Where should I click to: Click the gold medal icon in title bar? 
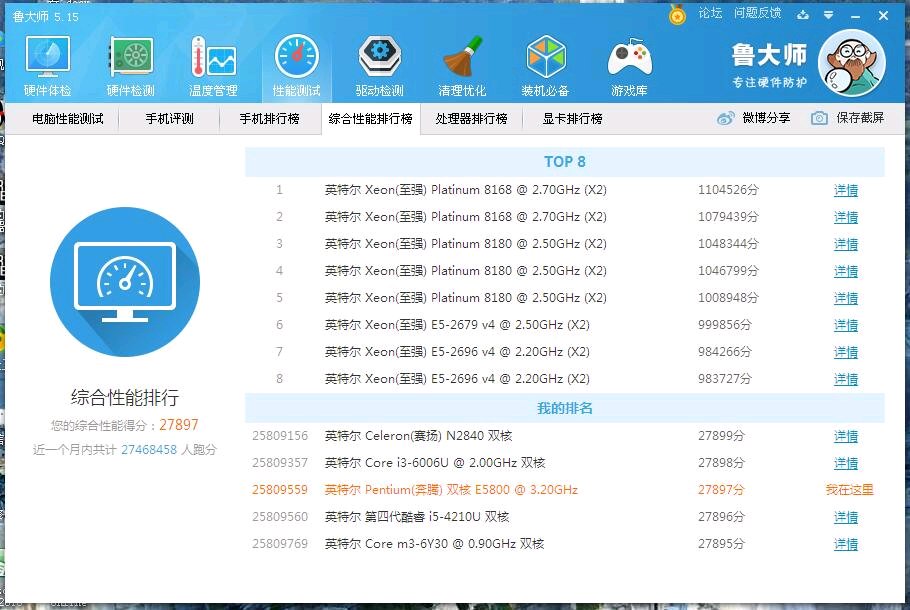(x=677, y=15)
